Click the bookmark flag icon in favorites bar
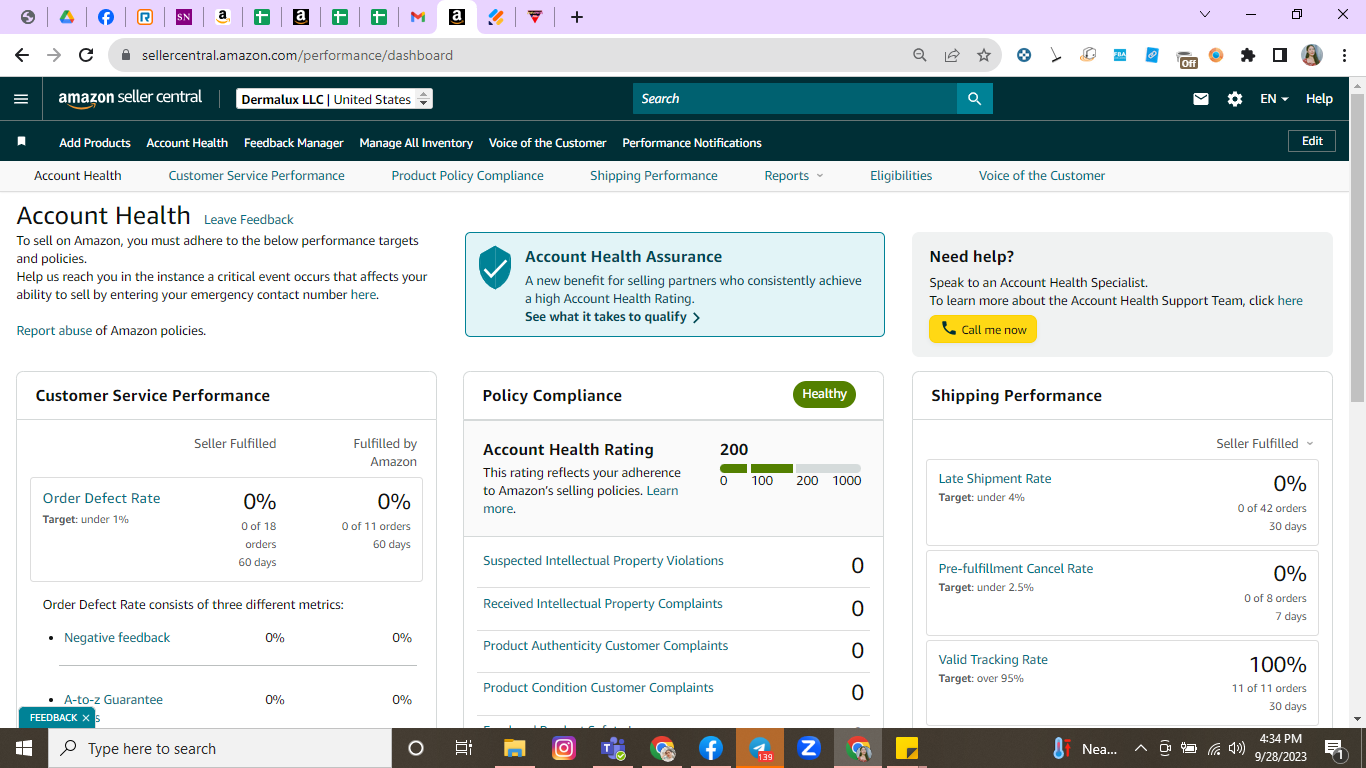The image size is (1366, 768). [21, 142]
